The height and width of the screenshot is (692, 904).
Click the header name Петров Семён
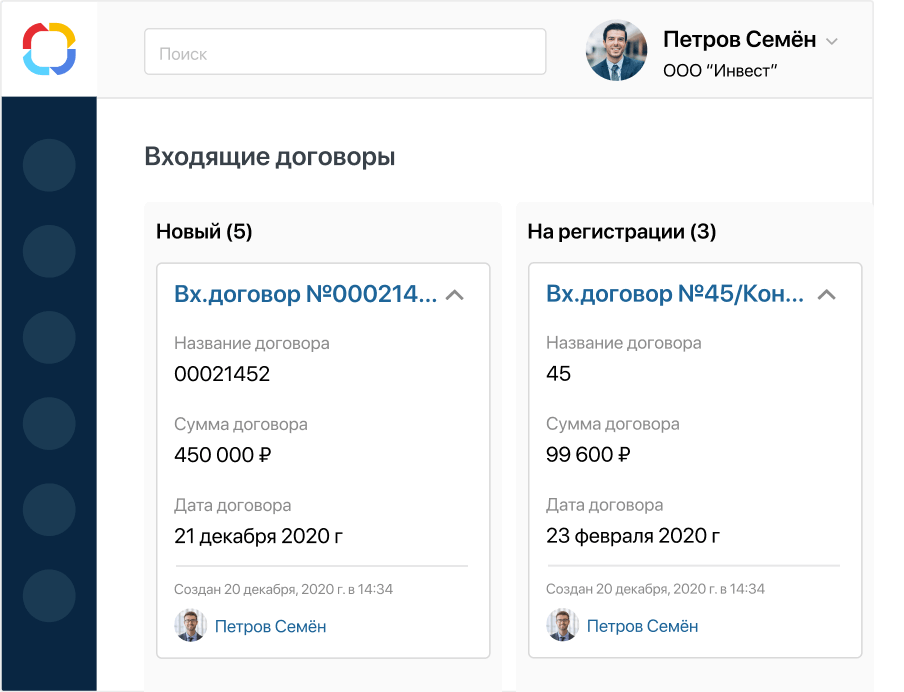coord(739,40)
